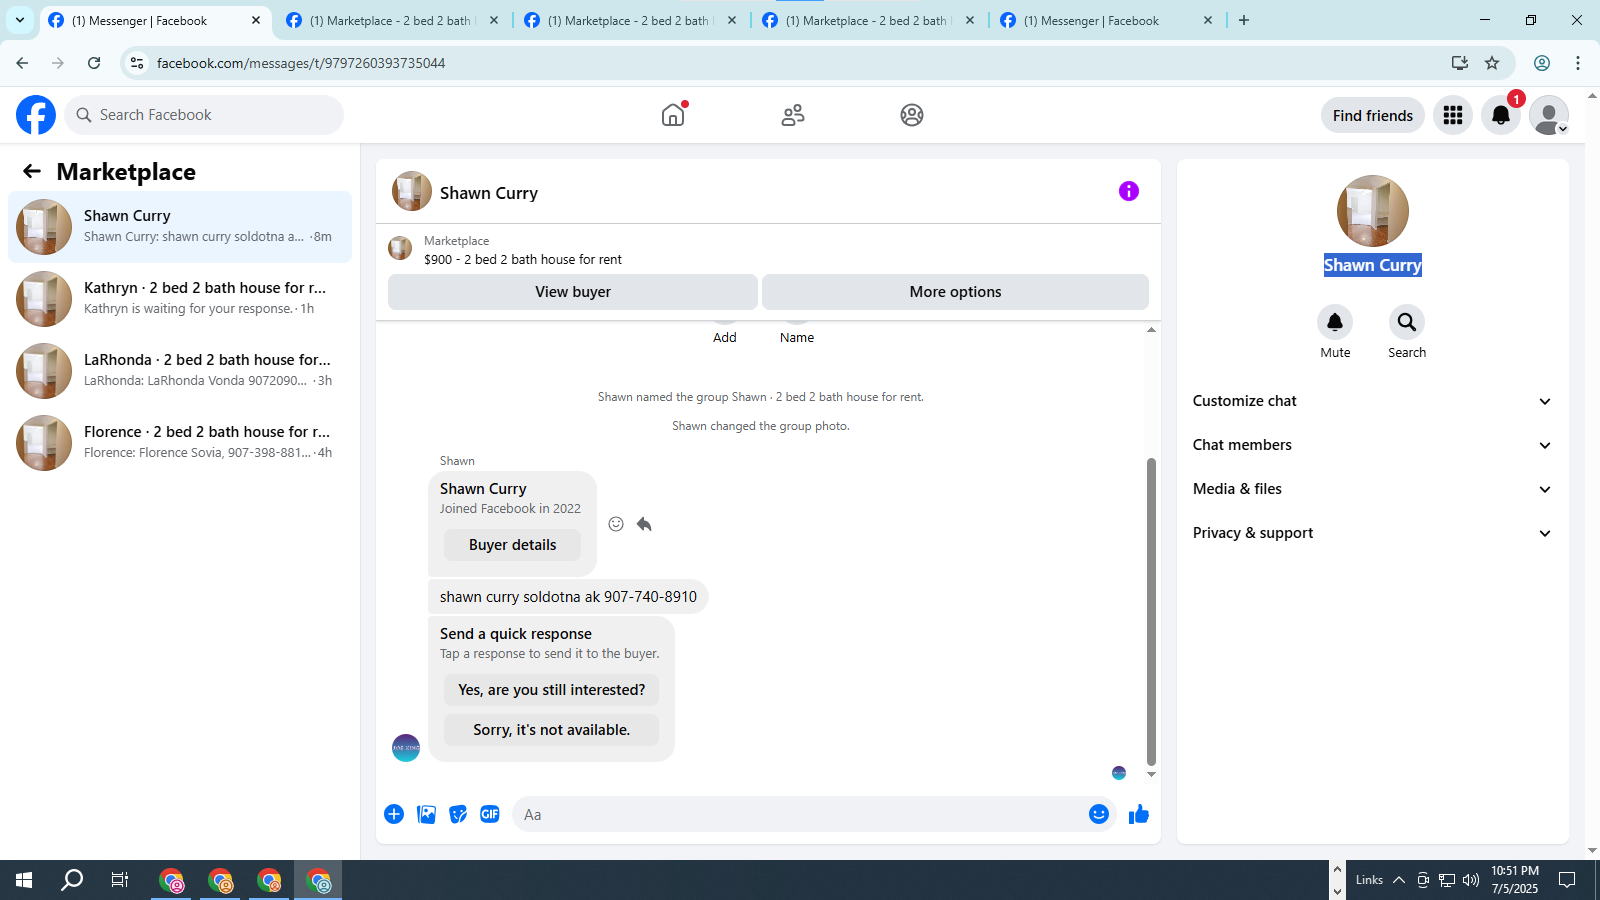
Task: Expand Chat members section
Action: [x=1372, y=445]
